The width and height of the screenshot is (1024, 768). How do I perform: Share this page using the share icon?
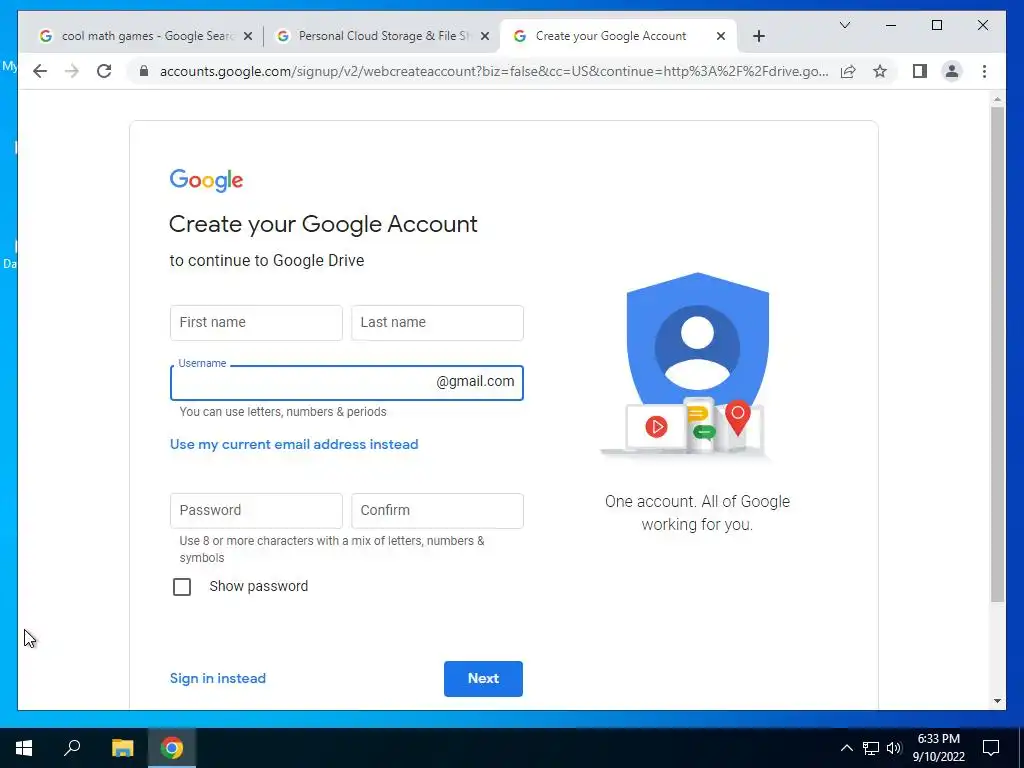[x=848, y=71]
